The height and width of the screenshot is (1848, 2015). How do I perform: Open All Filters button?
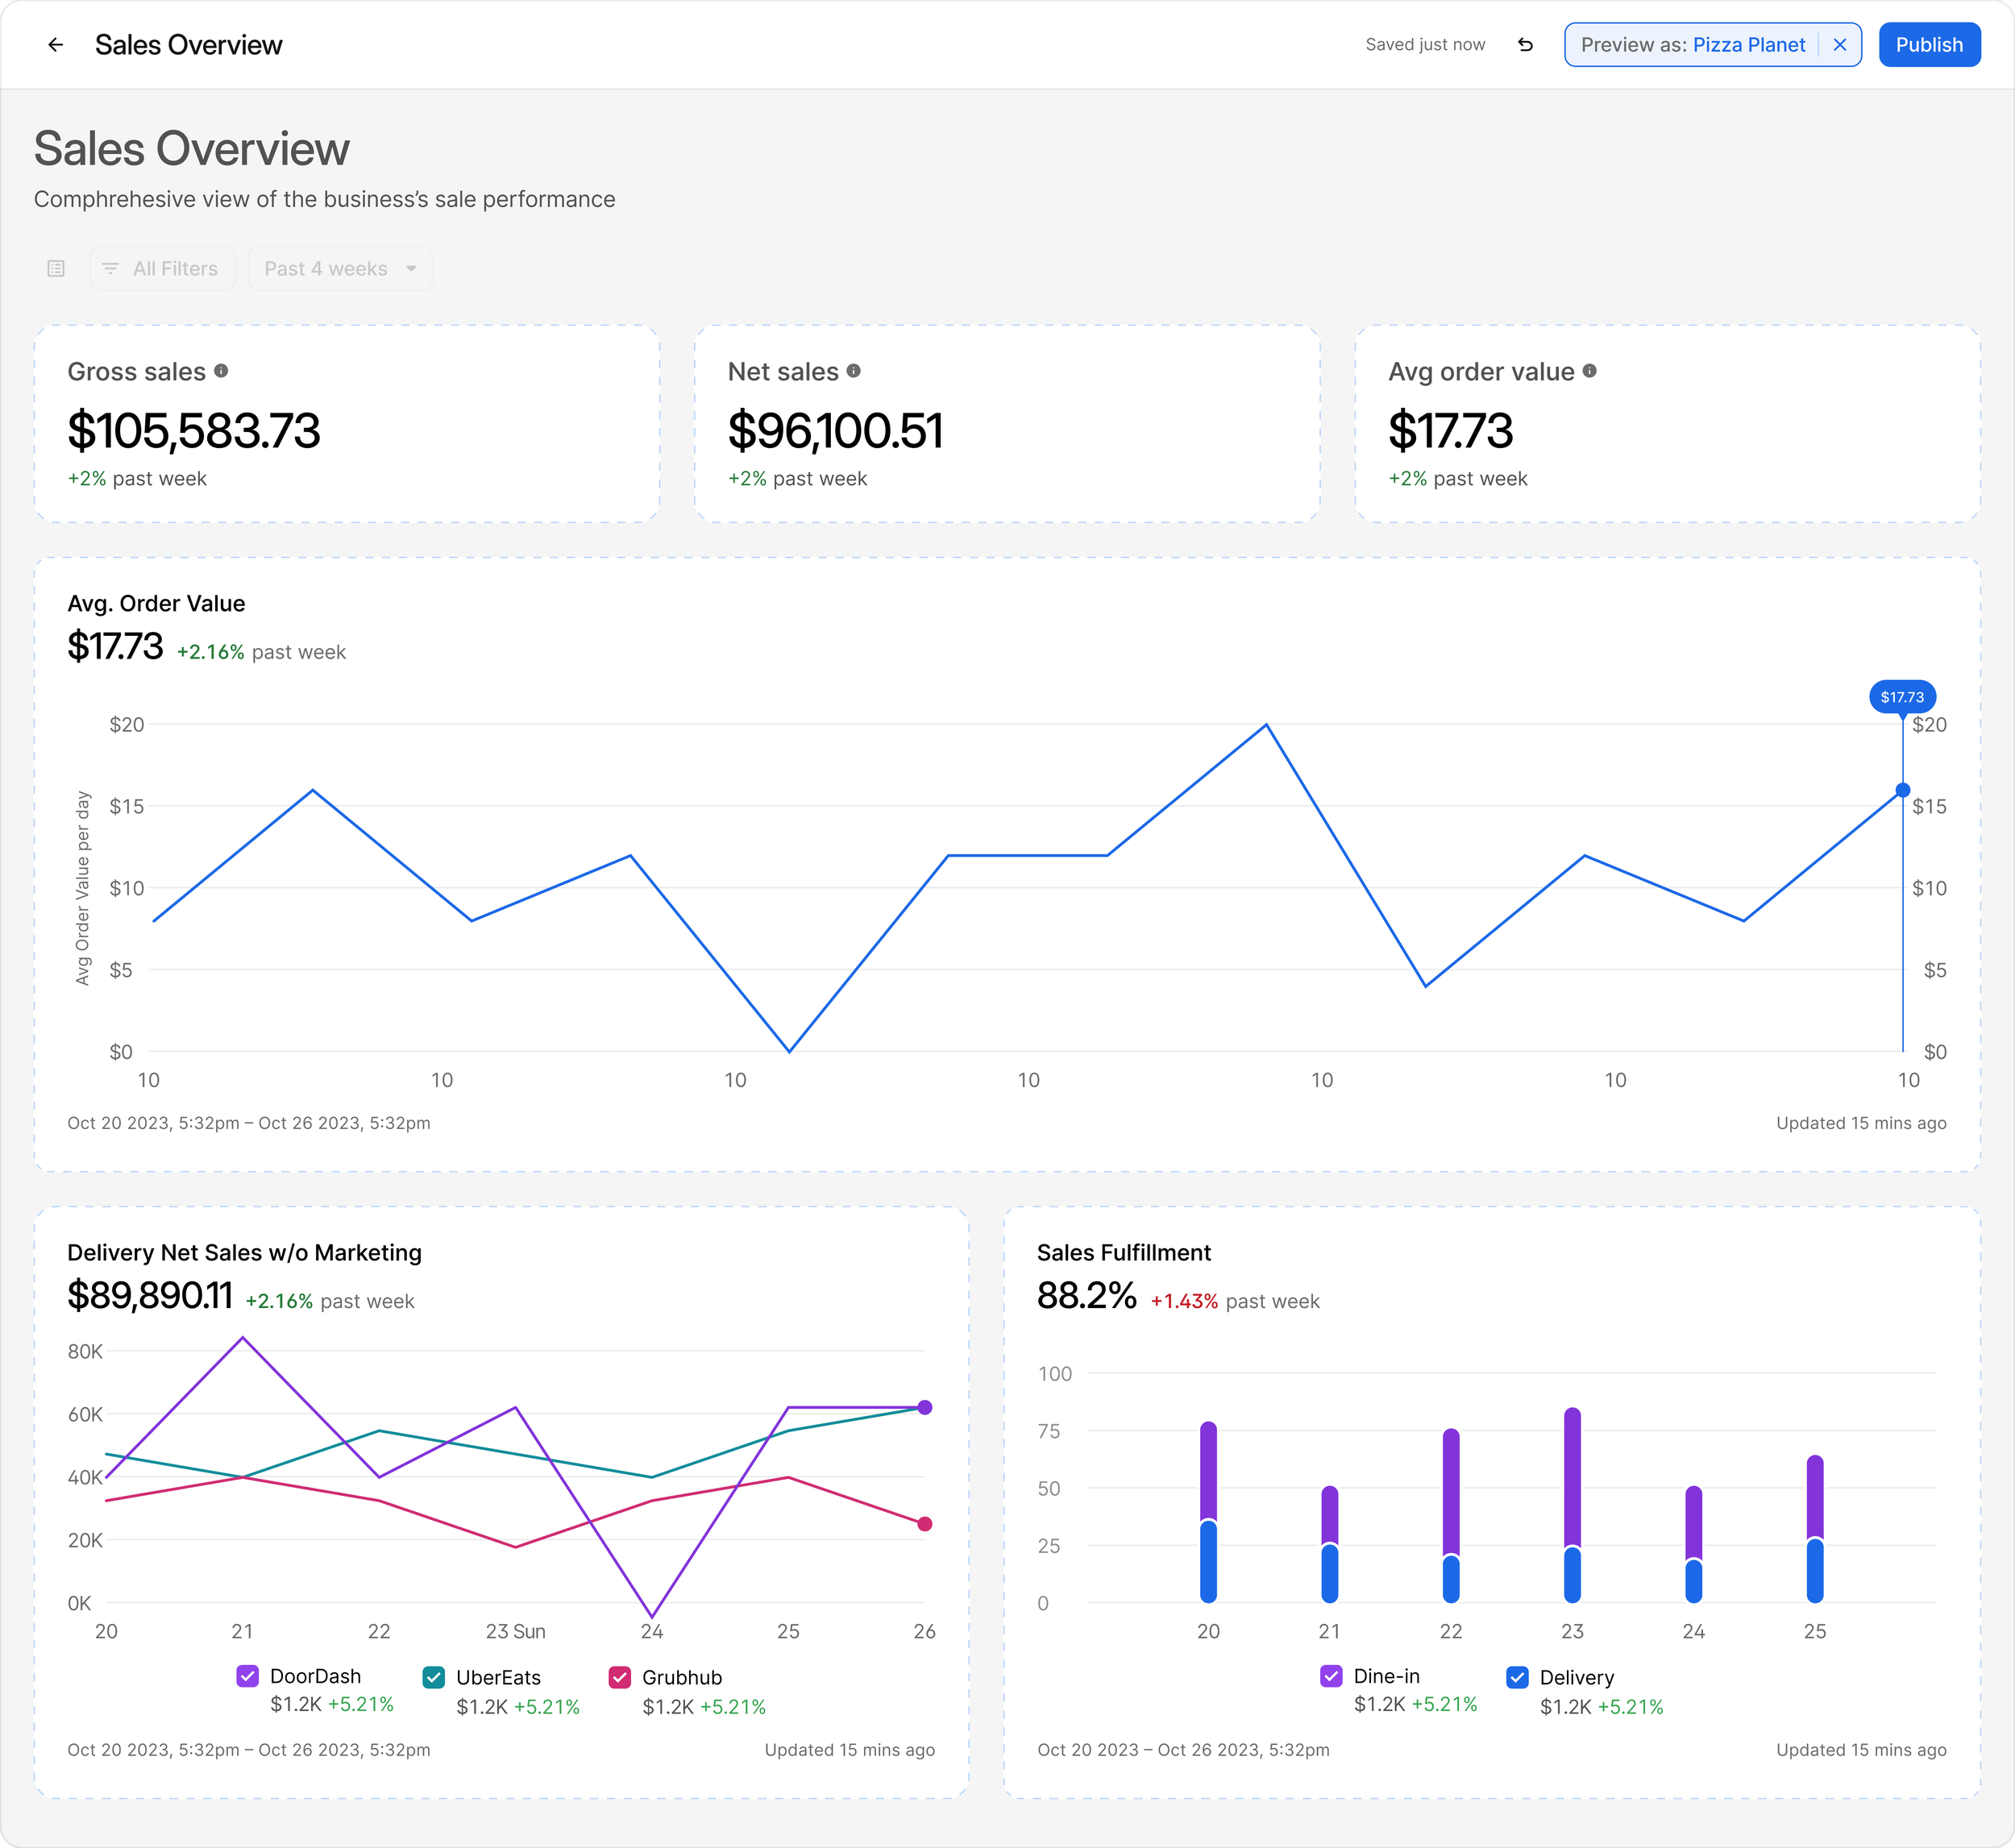[x=162, y=269]
